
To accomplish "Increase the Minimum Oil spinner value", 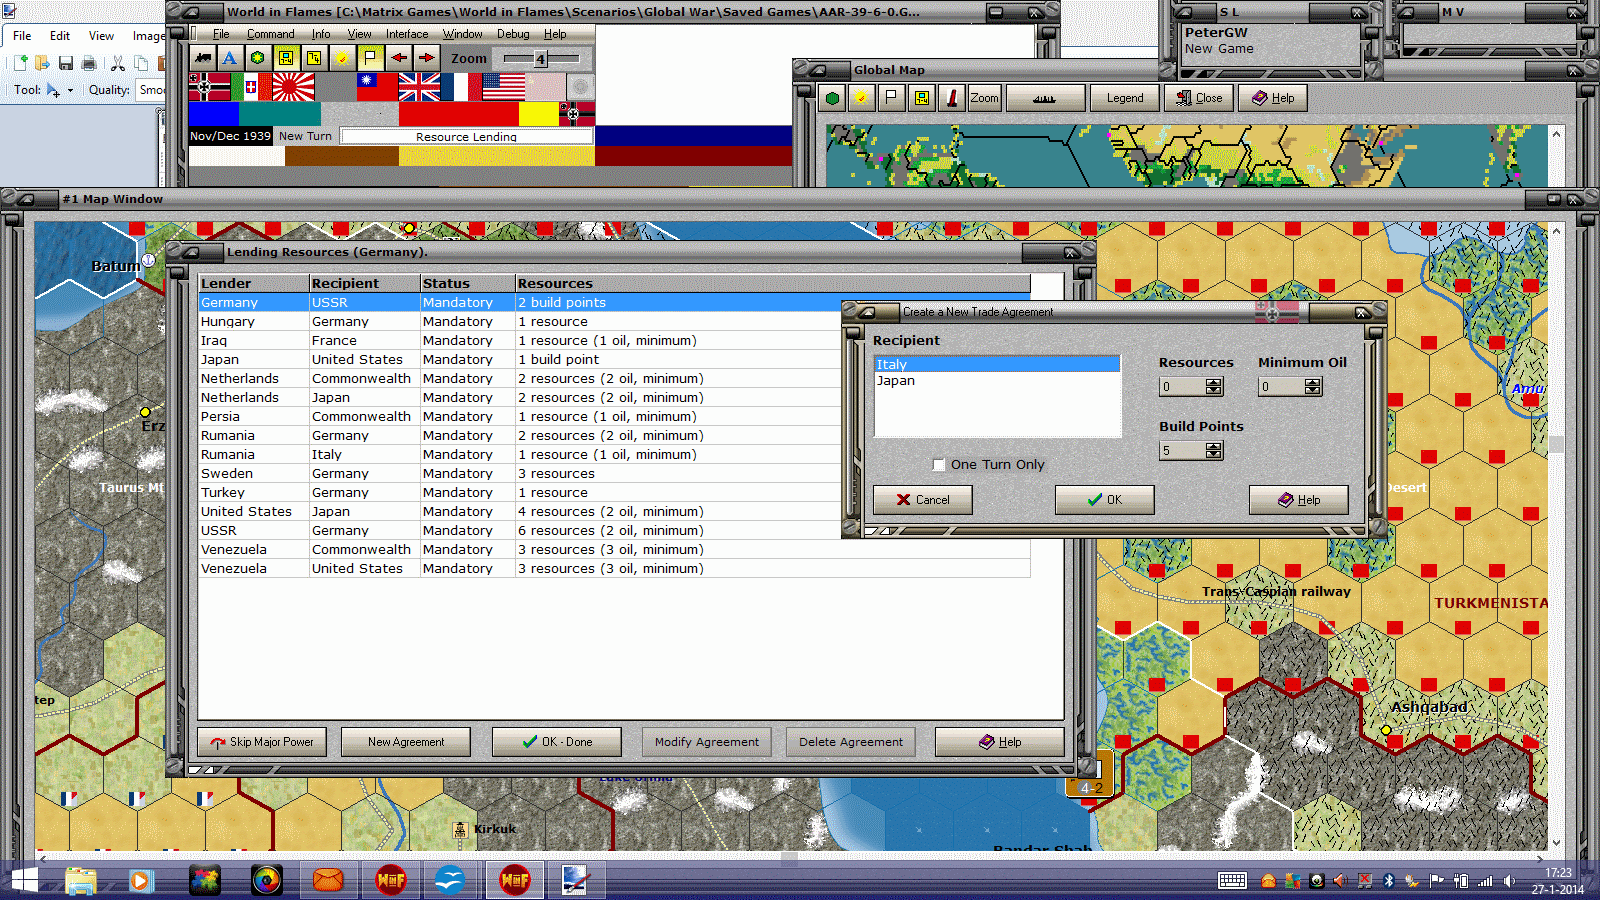I will coord(1313,383).
